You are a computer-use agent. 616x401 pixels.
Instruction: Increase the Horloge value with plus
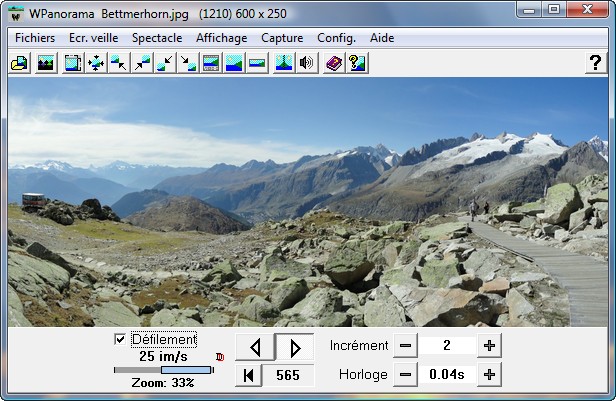(x=489, y=375)
